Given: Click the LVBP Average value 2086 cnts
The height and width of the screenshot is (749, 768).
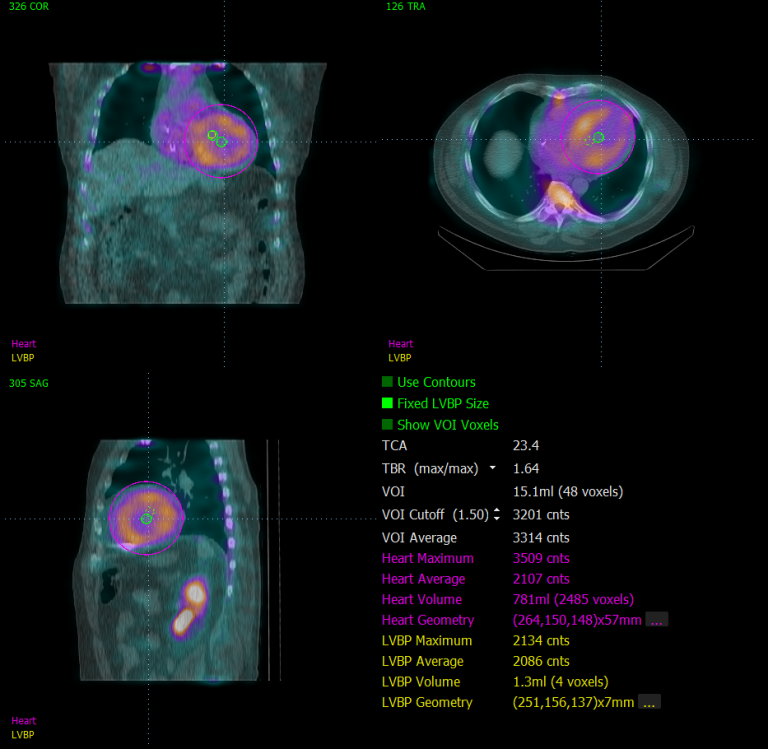Looking at the screenshot, I should coord(541,661).
